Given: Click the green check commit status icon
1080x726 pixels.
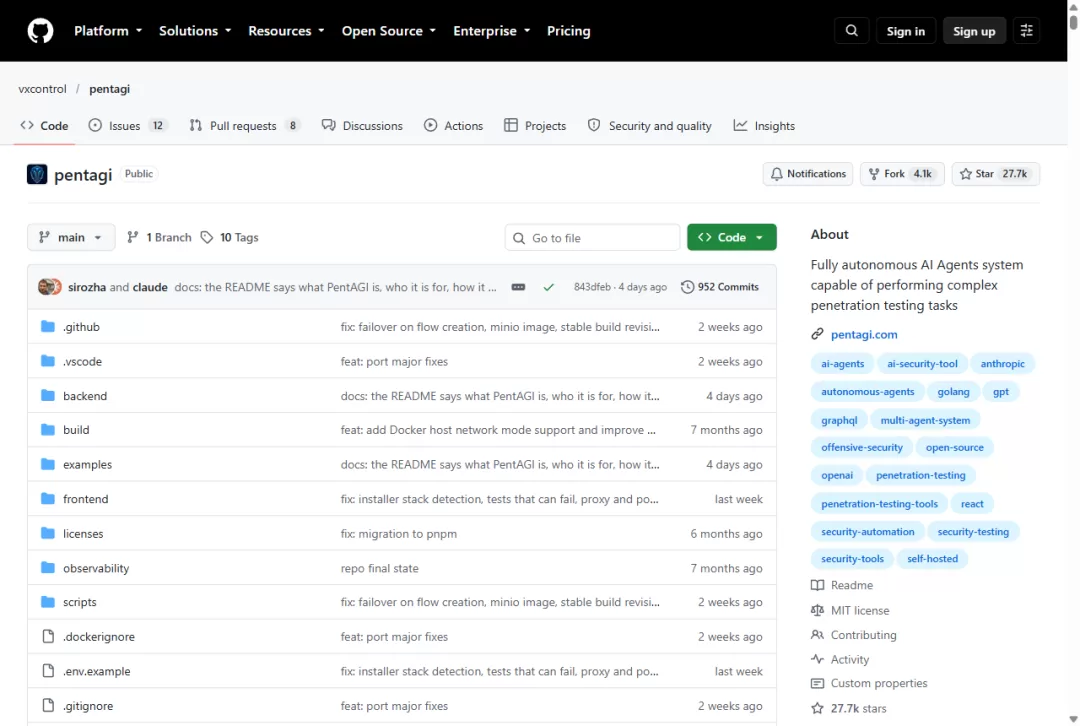Looking at the screenshot, I should [x=548, y=287].
